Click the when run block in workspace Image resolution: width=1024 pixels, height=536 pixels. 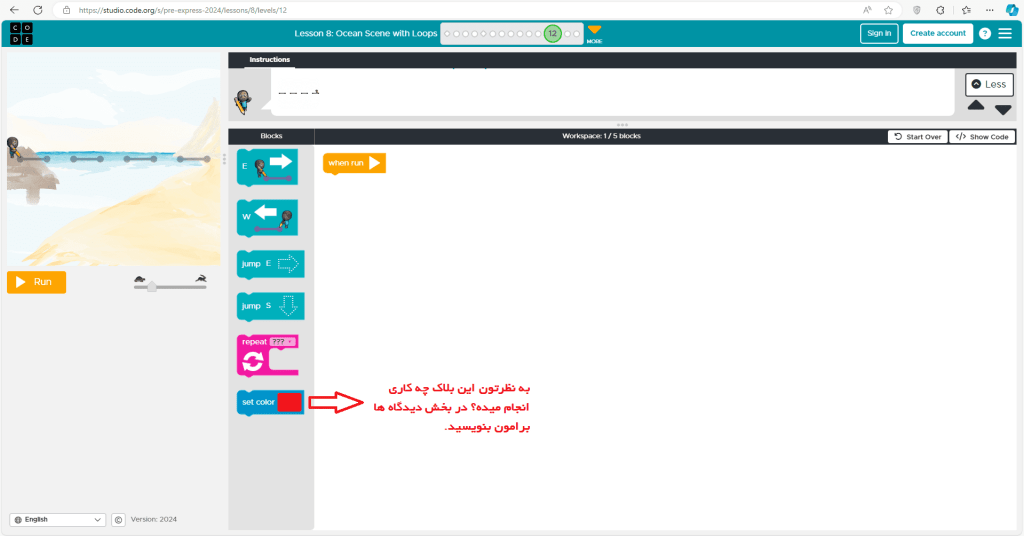(354, 163)
